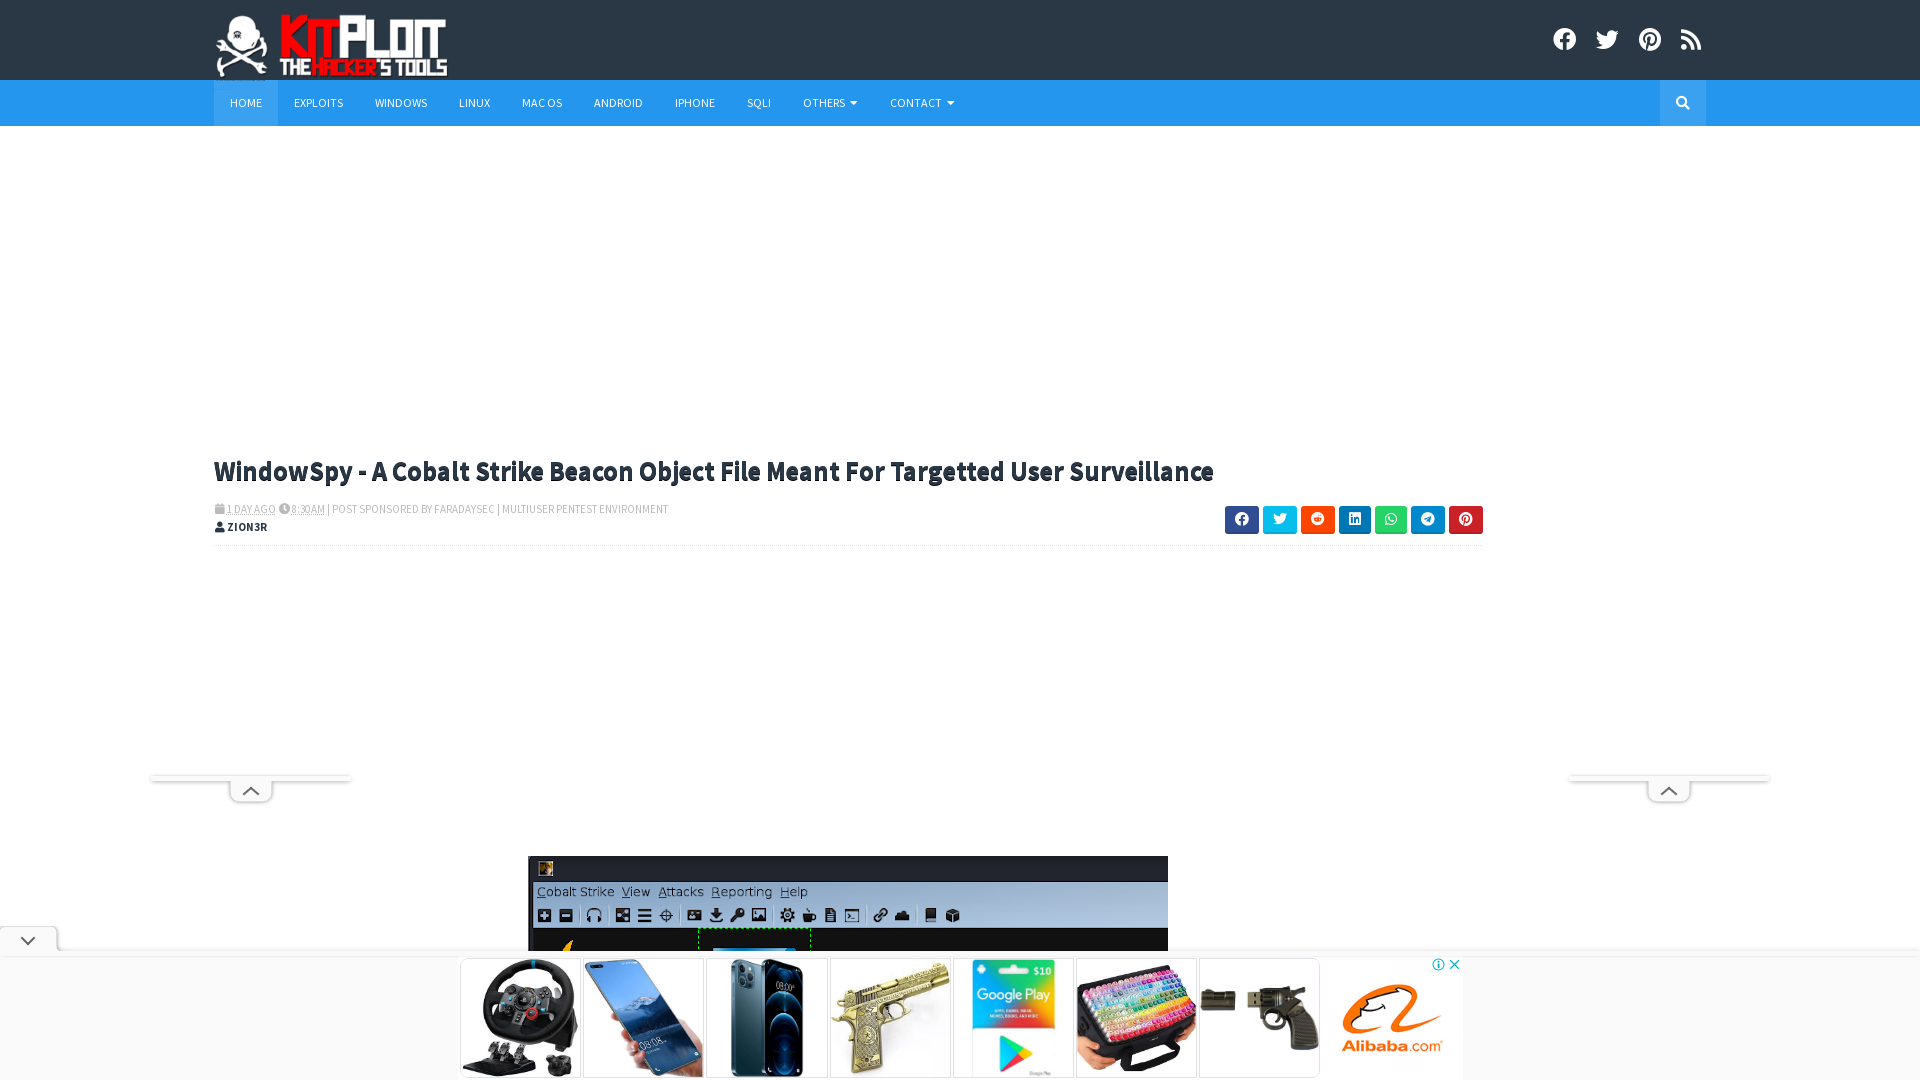This screenshot has width=1920, height=1080.
Task: Click the RSS feed icon
Action: 1689,38
